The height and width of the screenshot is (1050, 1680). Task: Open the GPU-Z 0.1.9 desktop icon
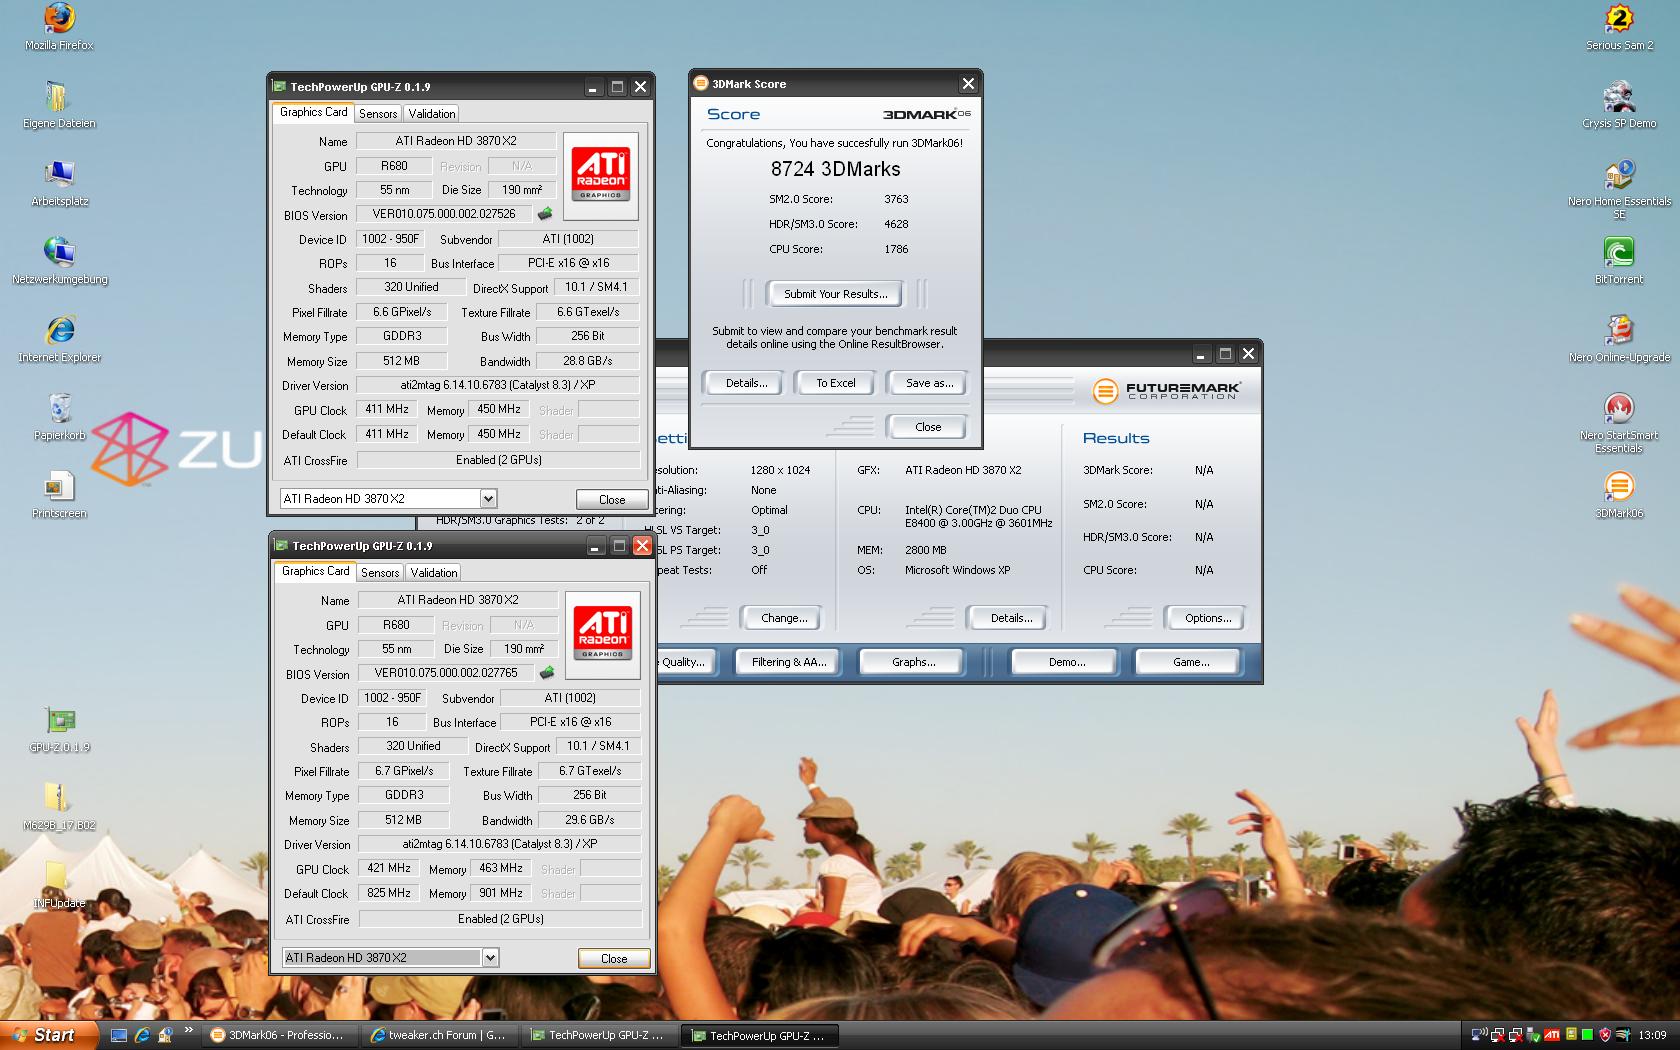(x=59, y=722)
